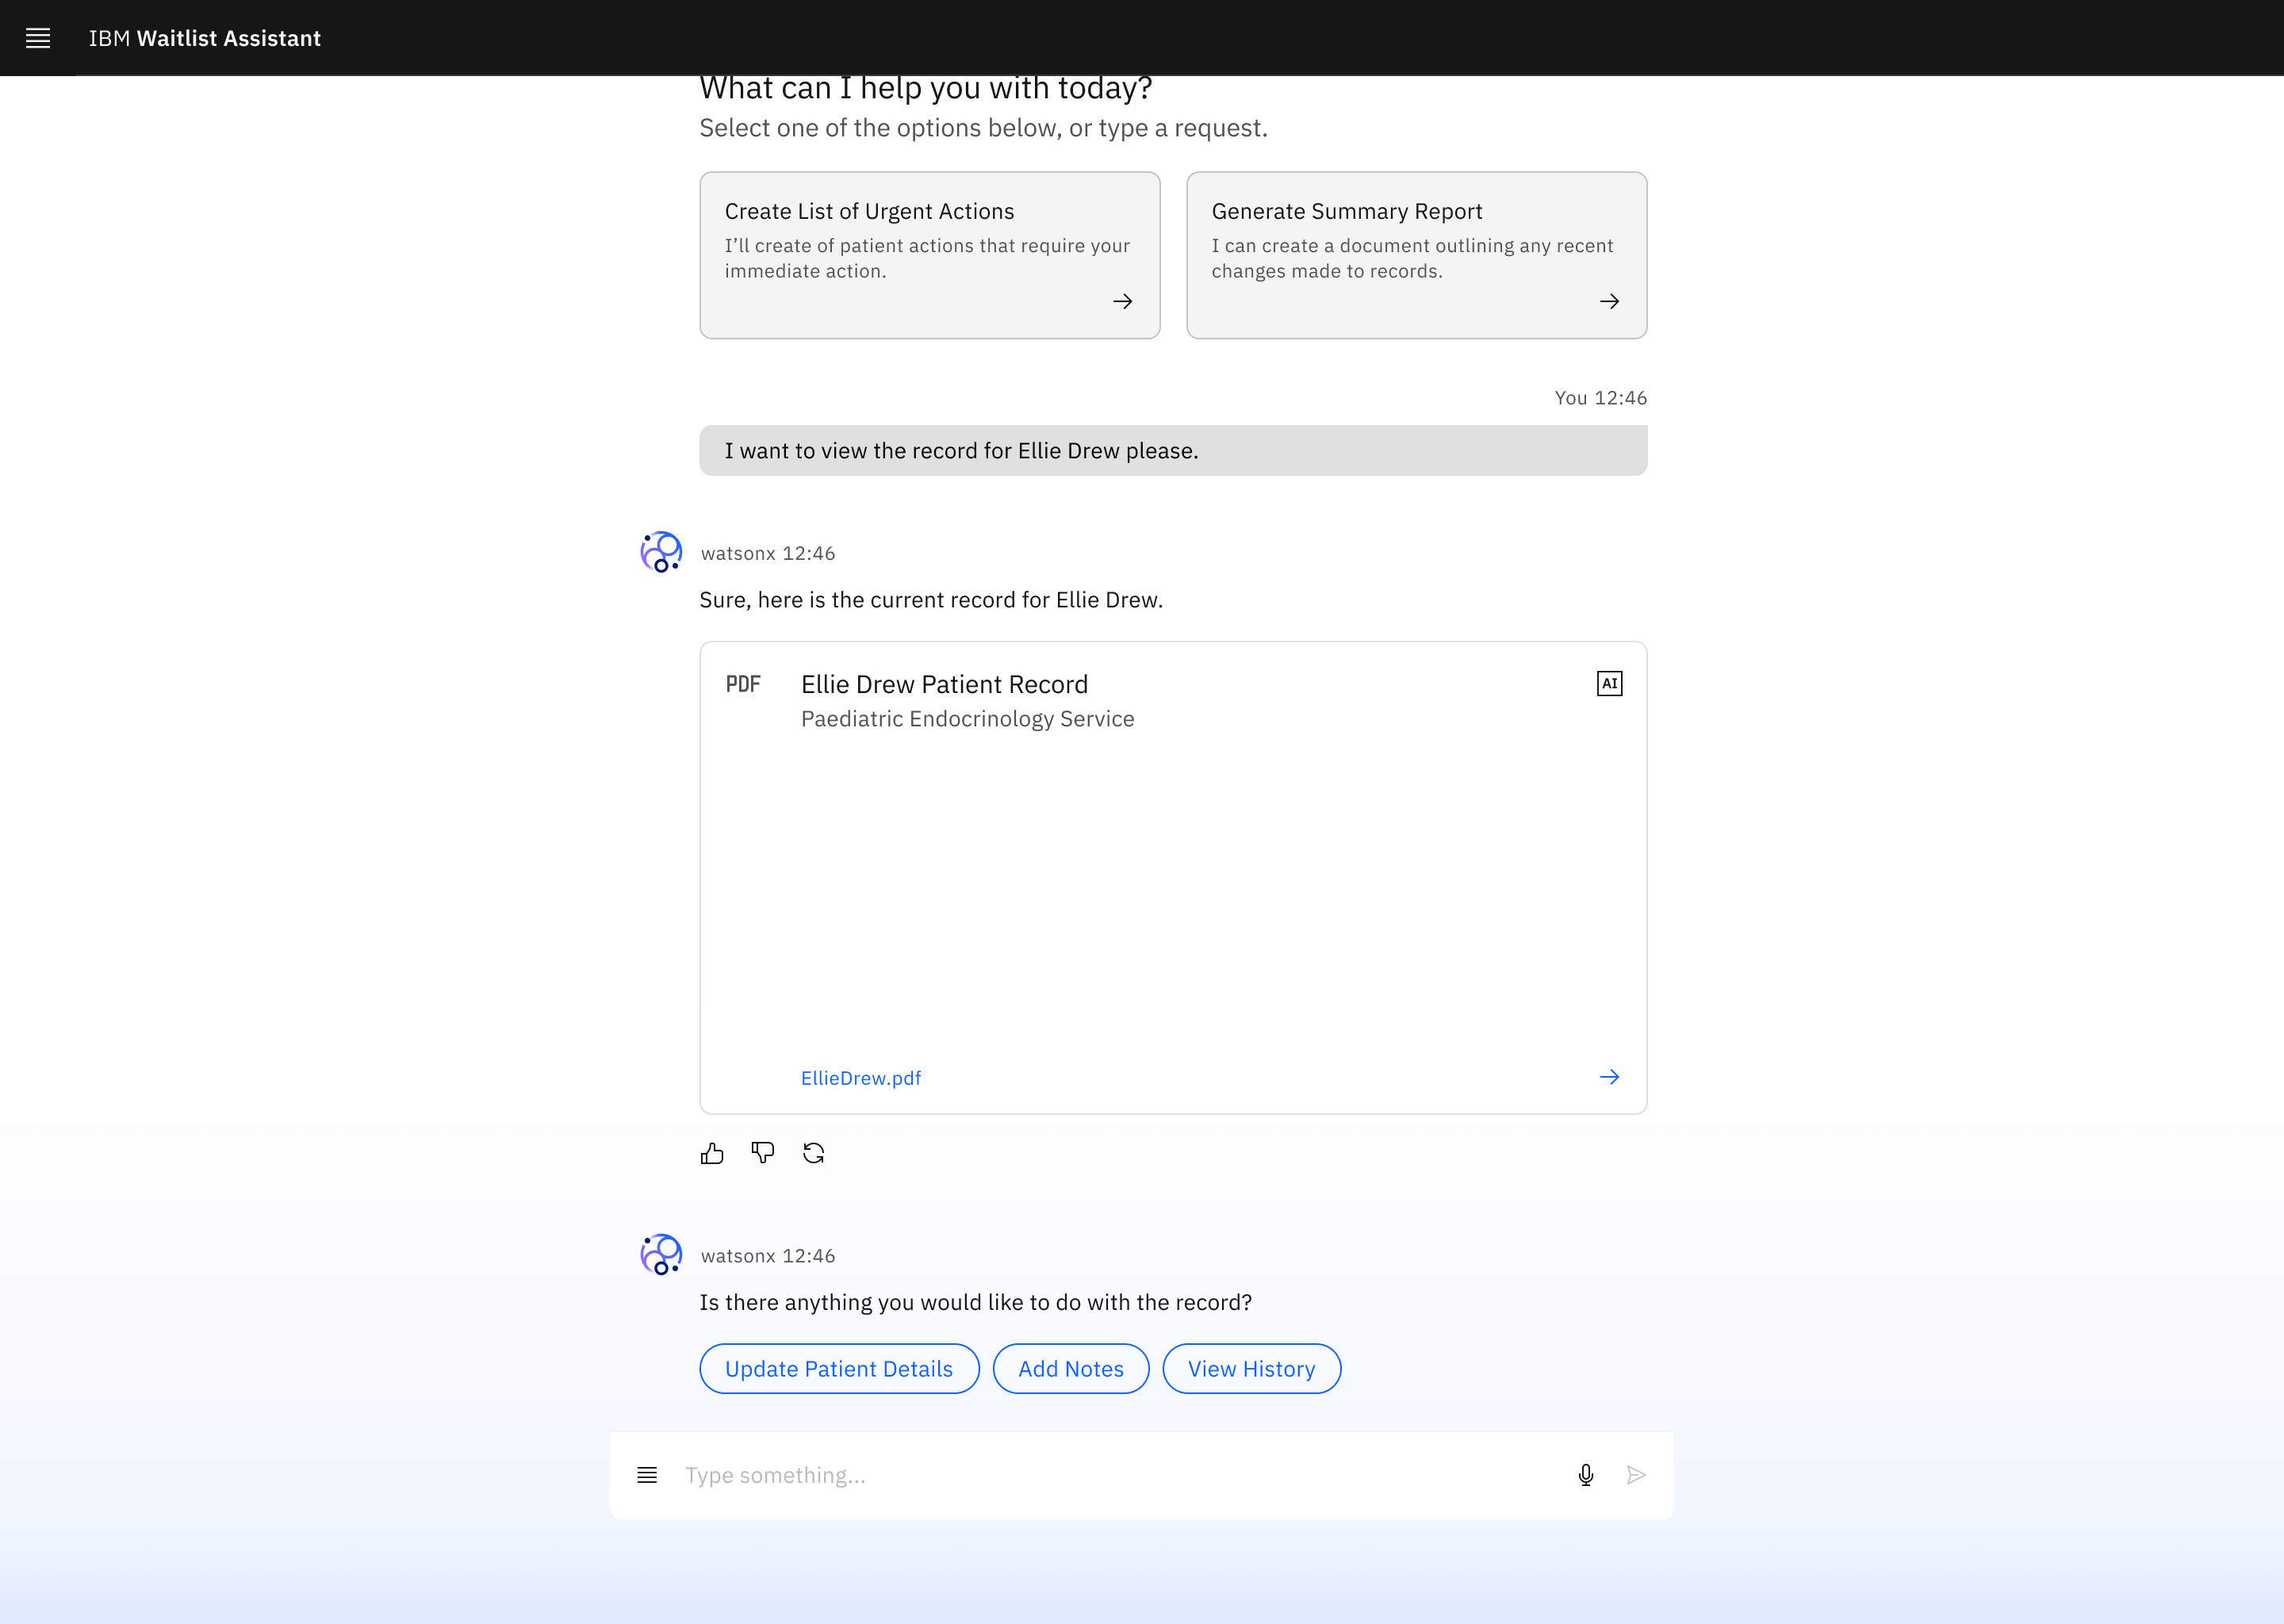Click the AI label on patient record
2284x1624 pixels.
1609,684
